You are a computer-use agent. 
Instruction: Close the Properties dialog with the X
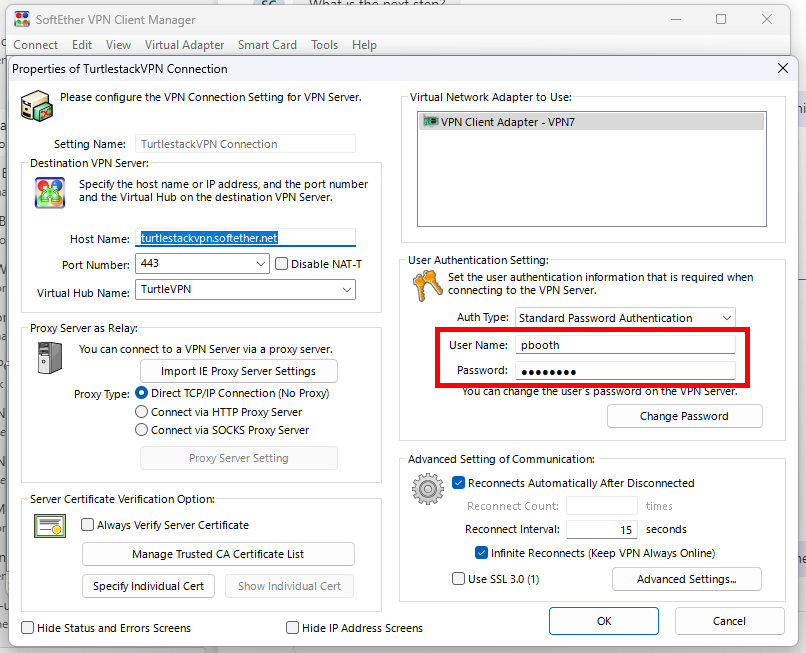[782, 68]
